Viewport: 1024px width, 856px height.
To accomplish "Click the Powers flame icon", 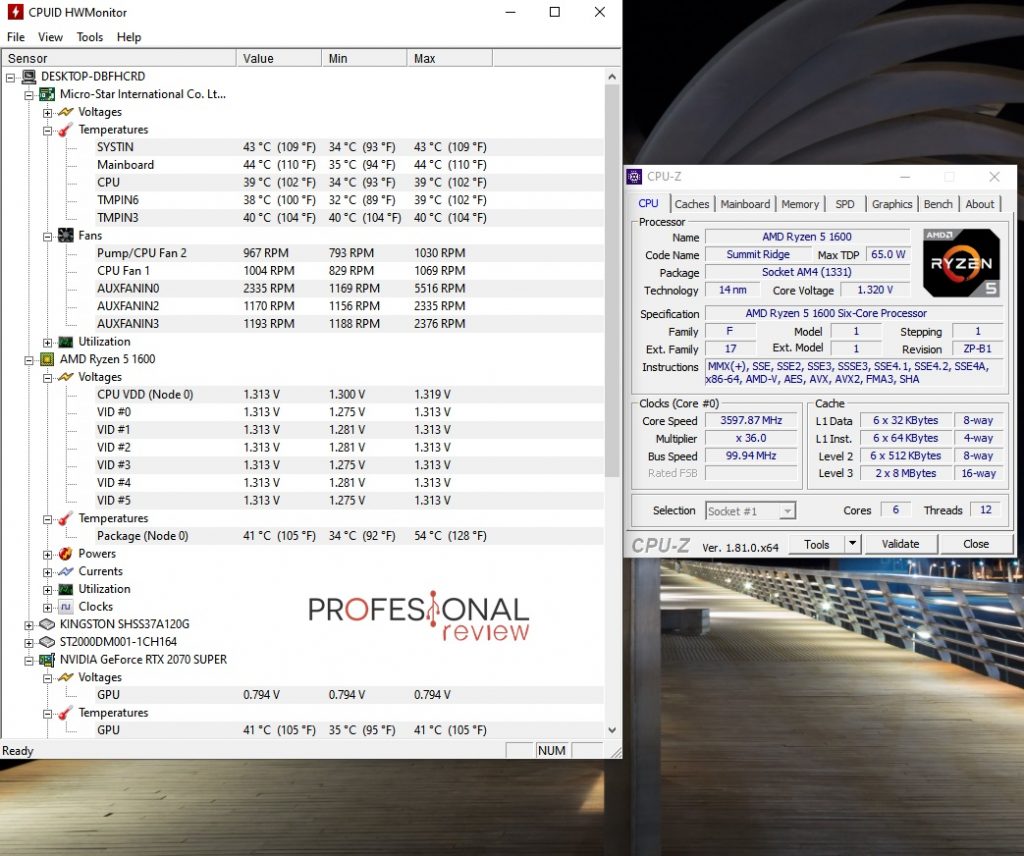I will tap(65, 554).
